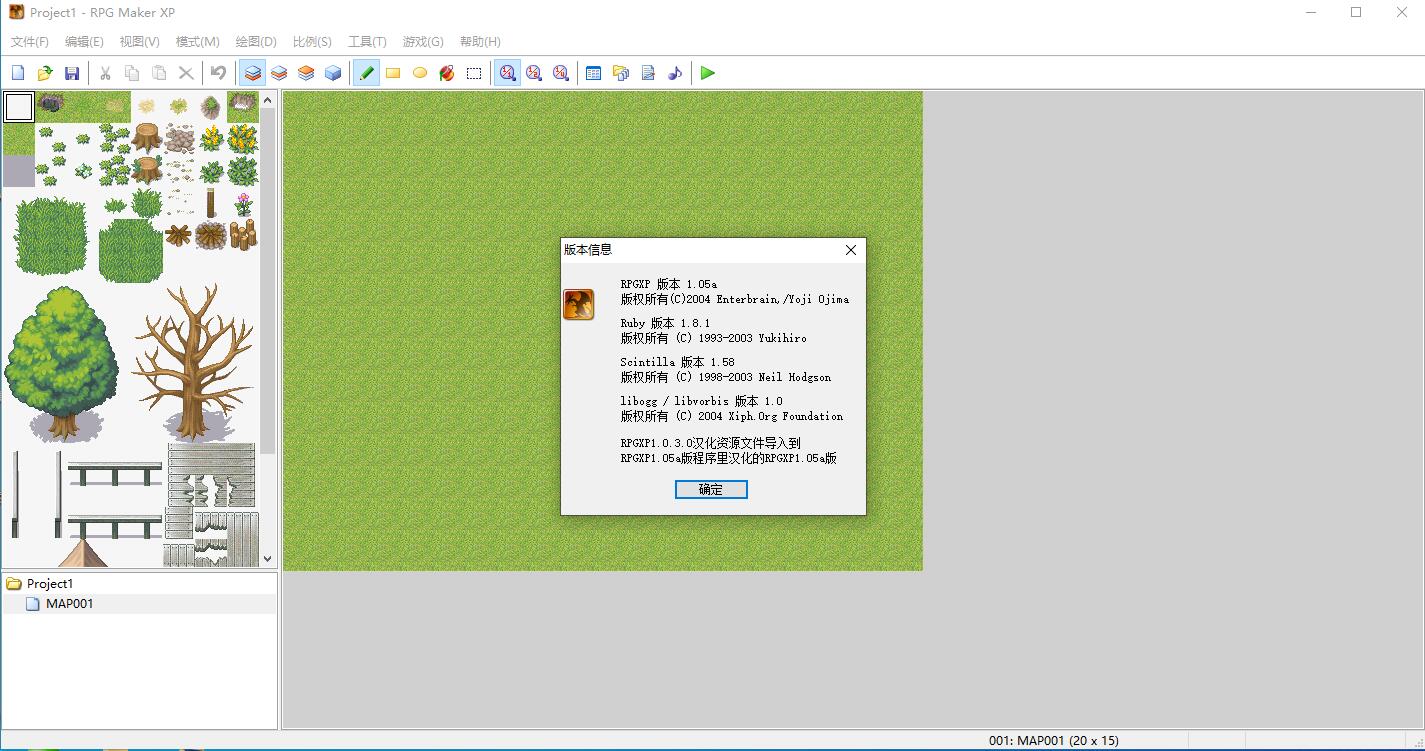
Task: Pick the tree stump tile
Action: pyautogui.click(x=147, y=138)
